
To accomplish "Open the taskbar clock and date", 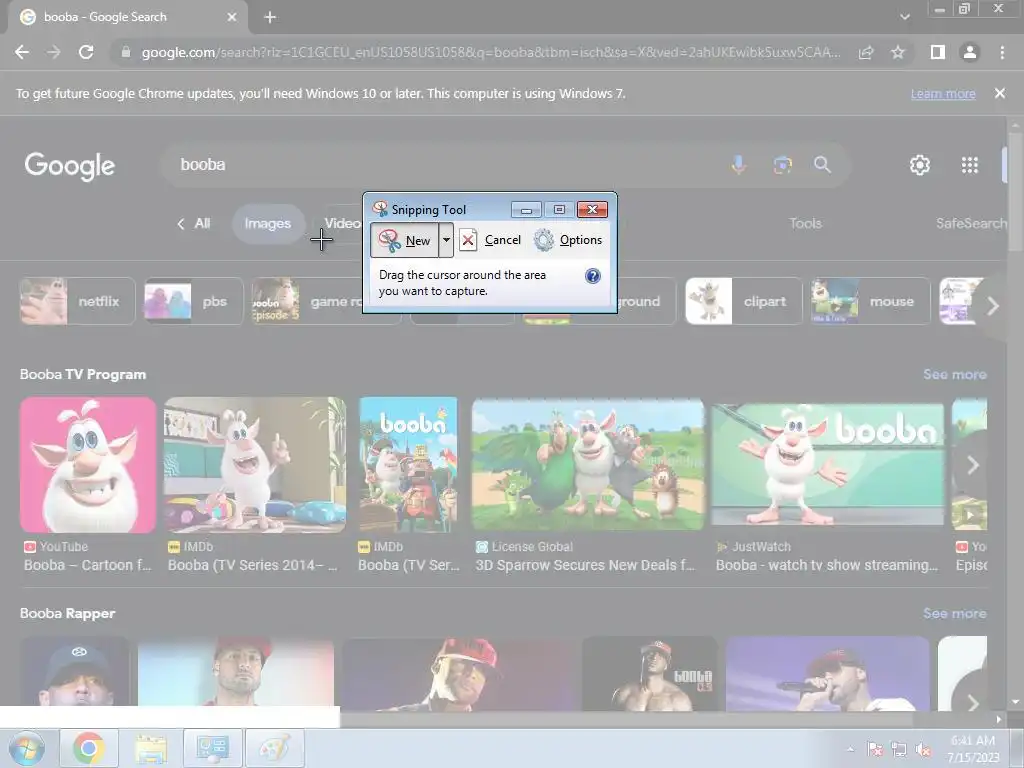I will pyautogui.click(x=973, y=749).
